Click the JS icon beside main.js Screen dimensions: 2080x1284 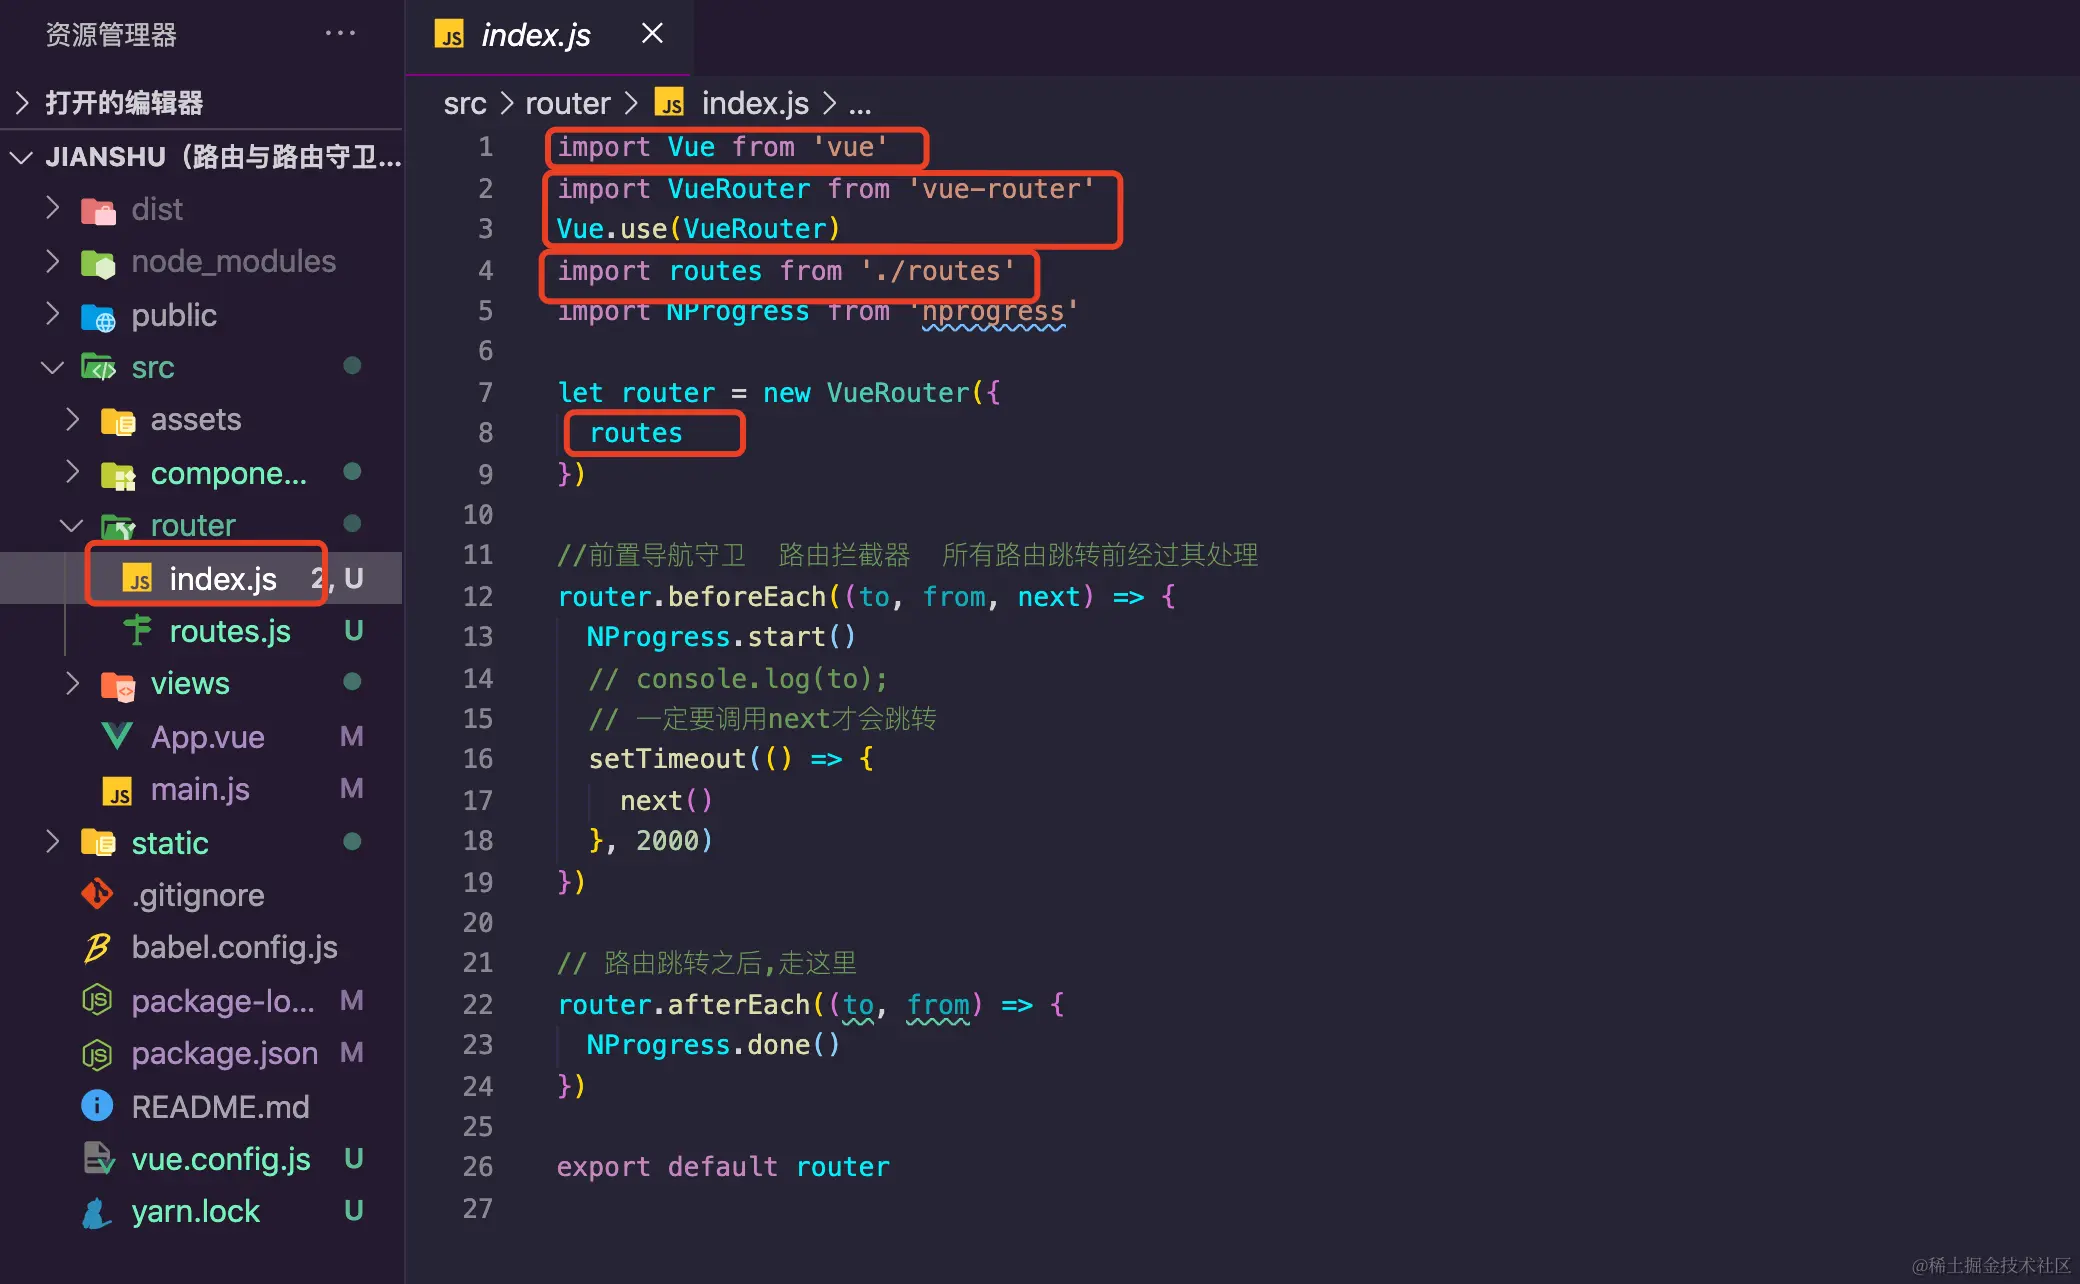click(117, 790)
